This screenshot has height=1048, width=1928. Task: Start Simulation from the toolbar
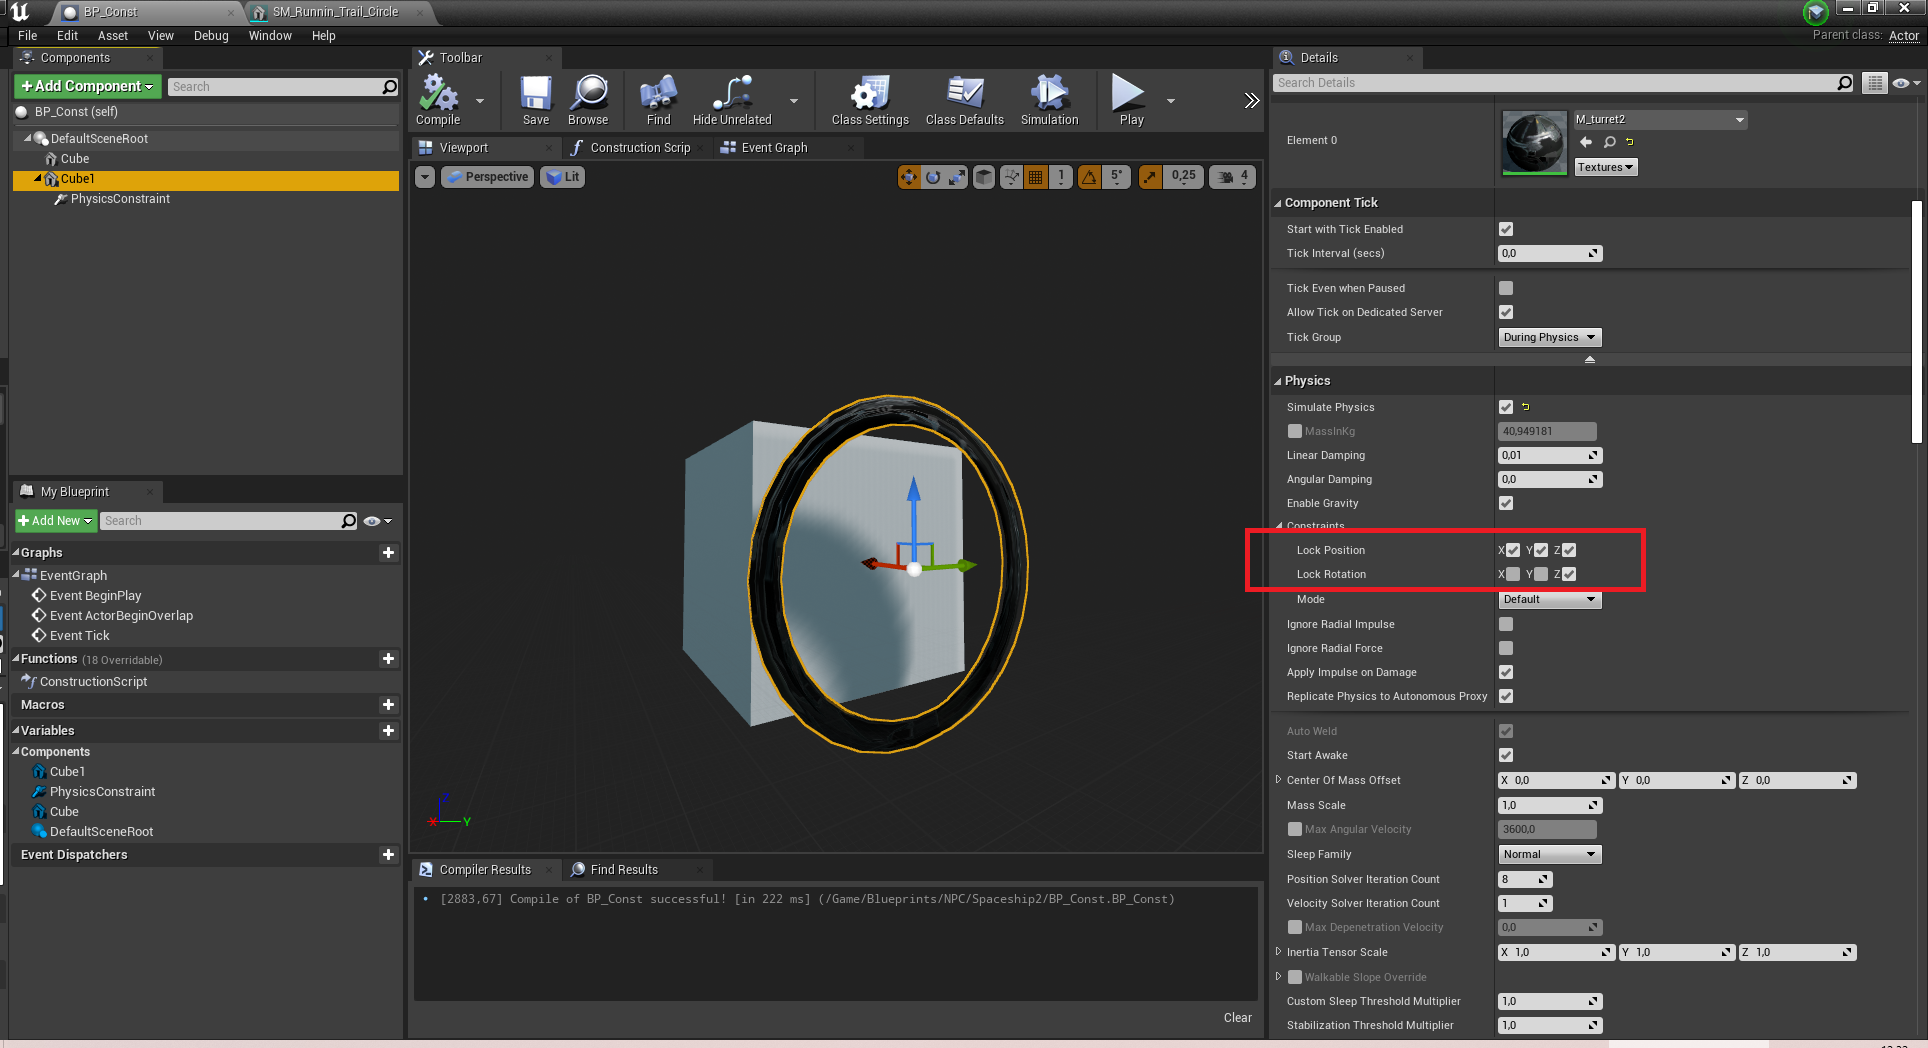point(1049,99)
